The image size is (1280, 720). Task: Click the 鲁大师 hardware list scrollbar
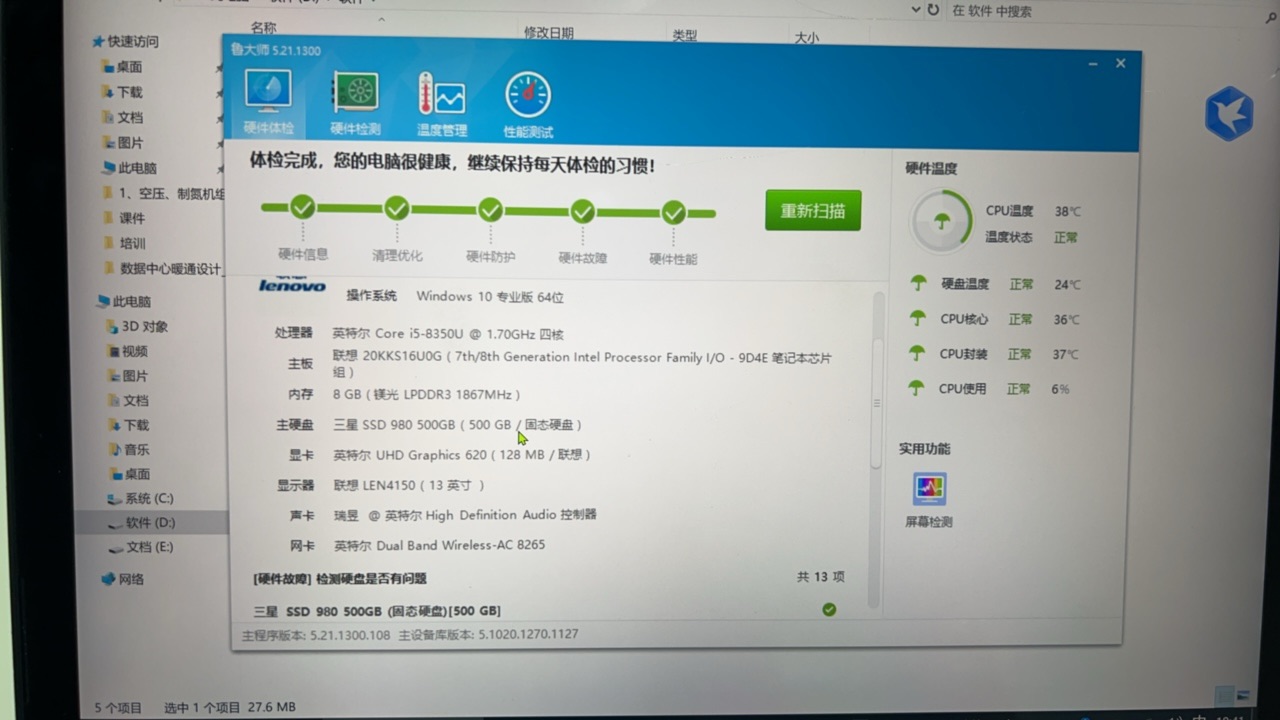point(876,403)
